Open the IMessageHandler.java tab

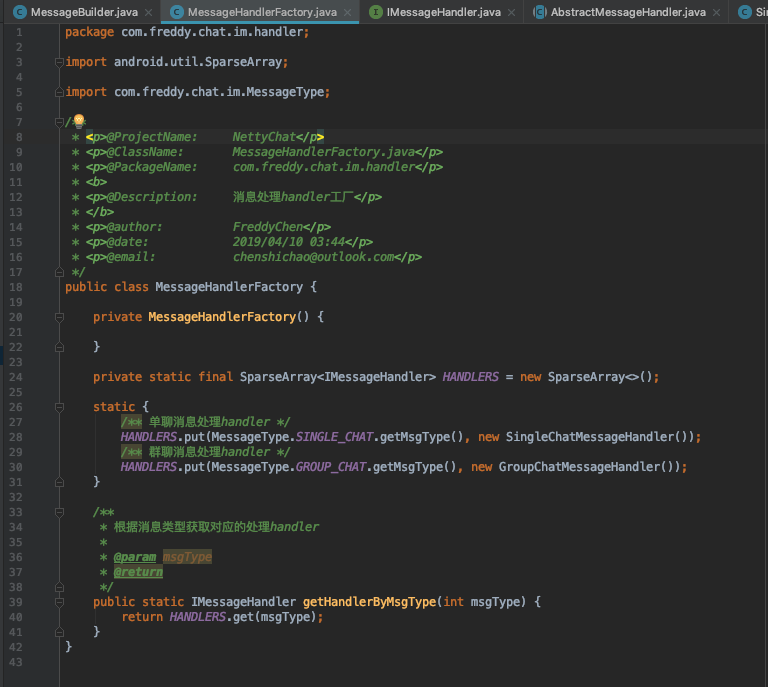[443, 12]
